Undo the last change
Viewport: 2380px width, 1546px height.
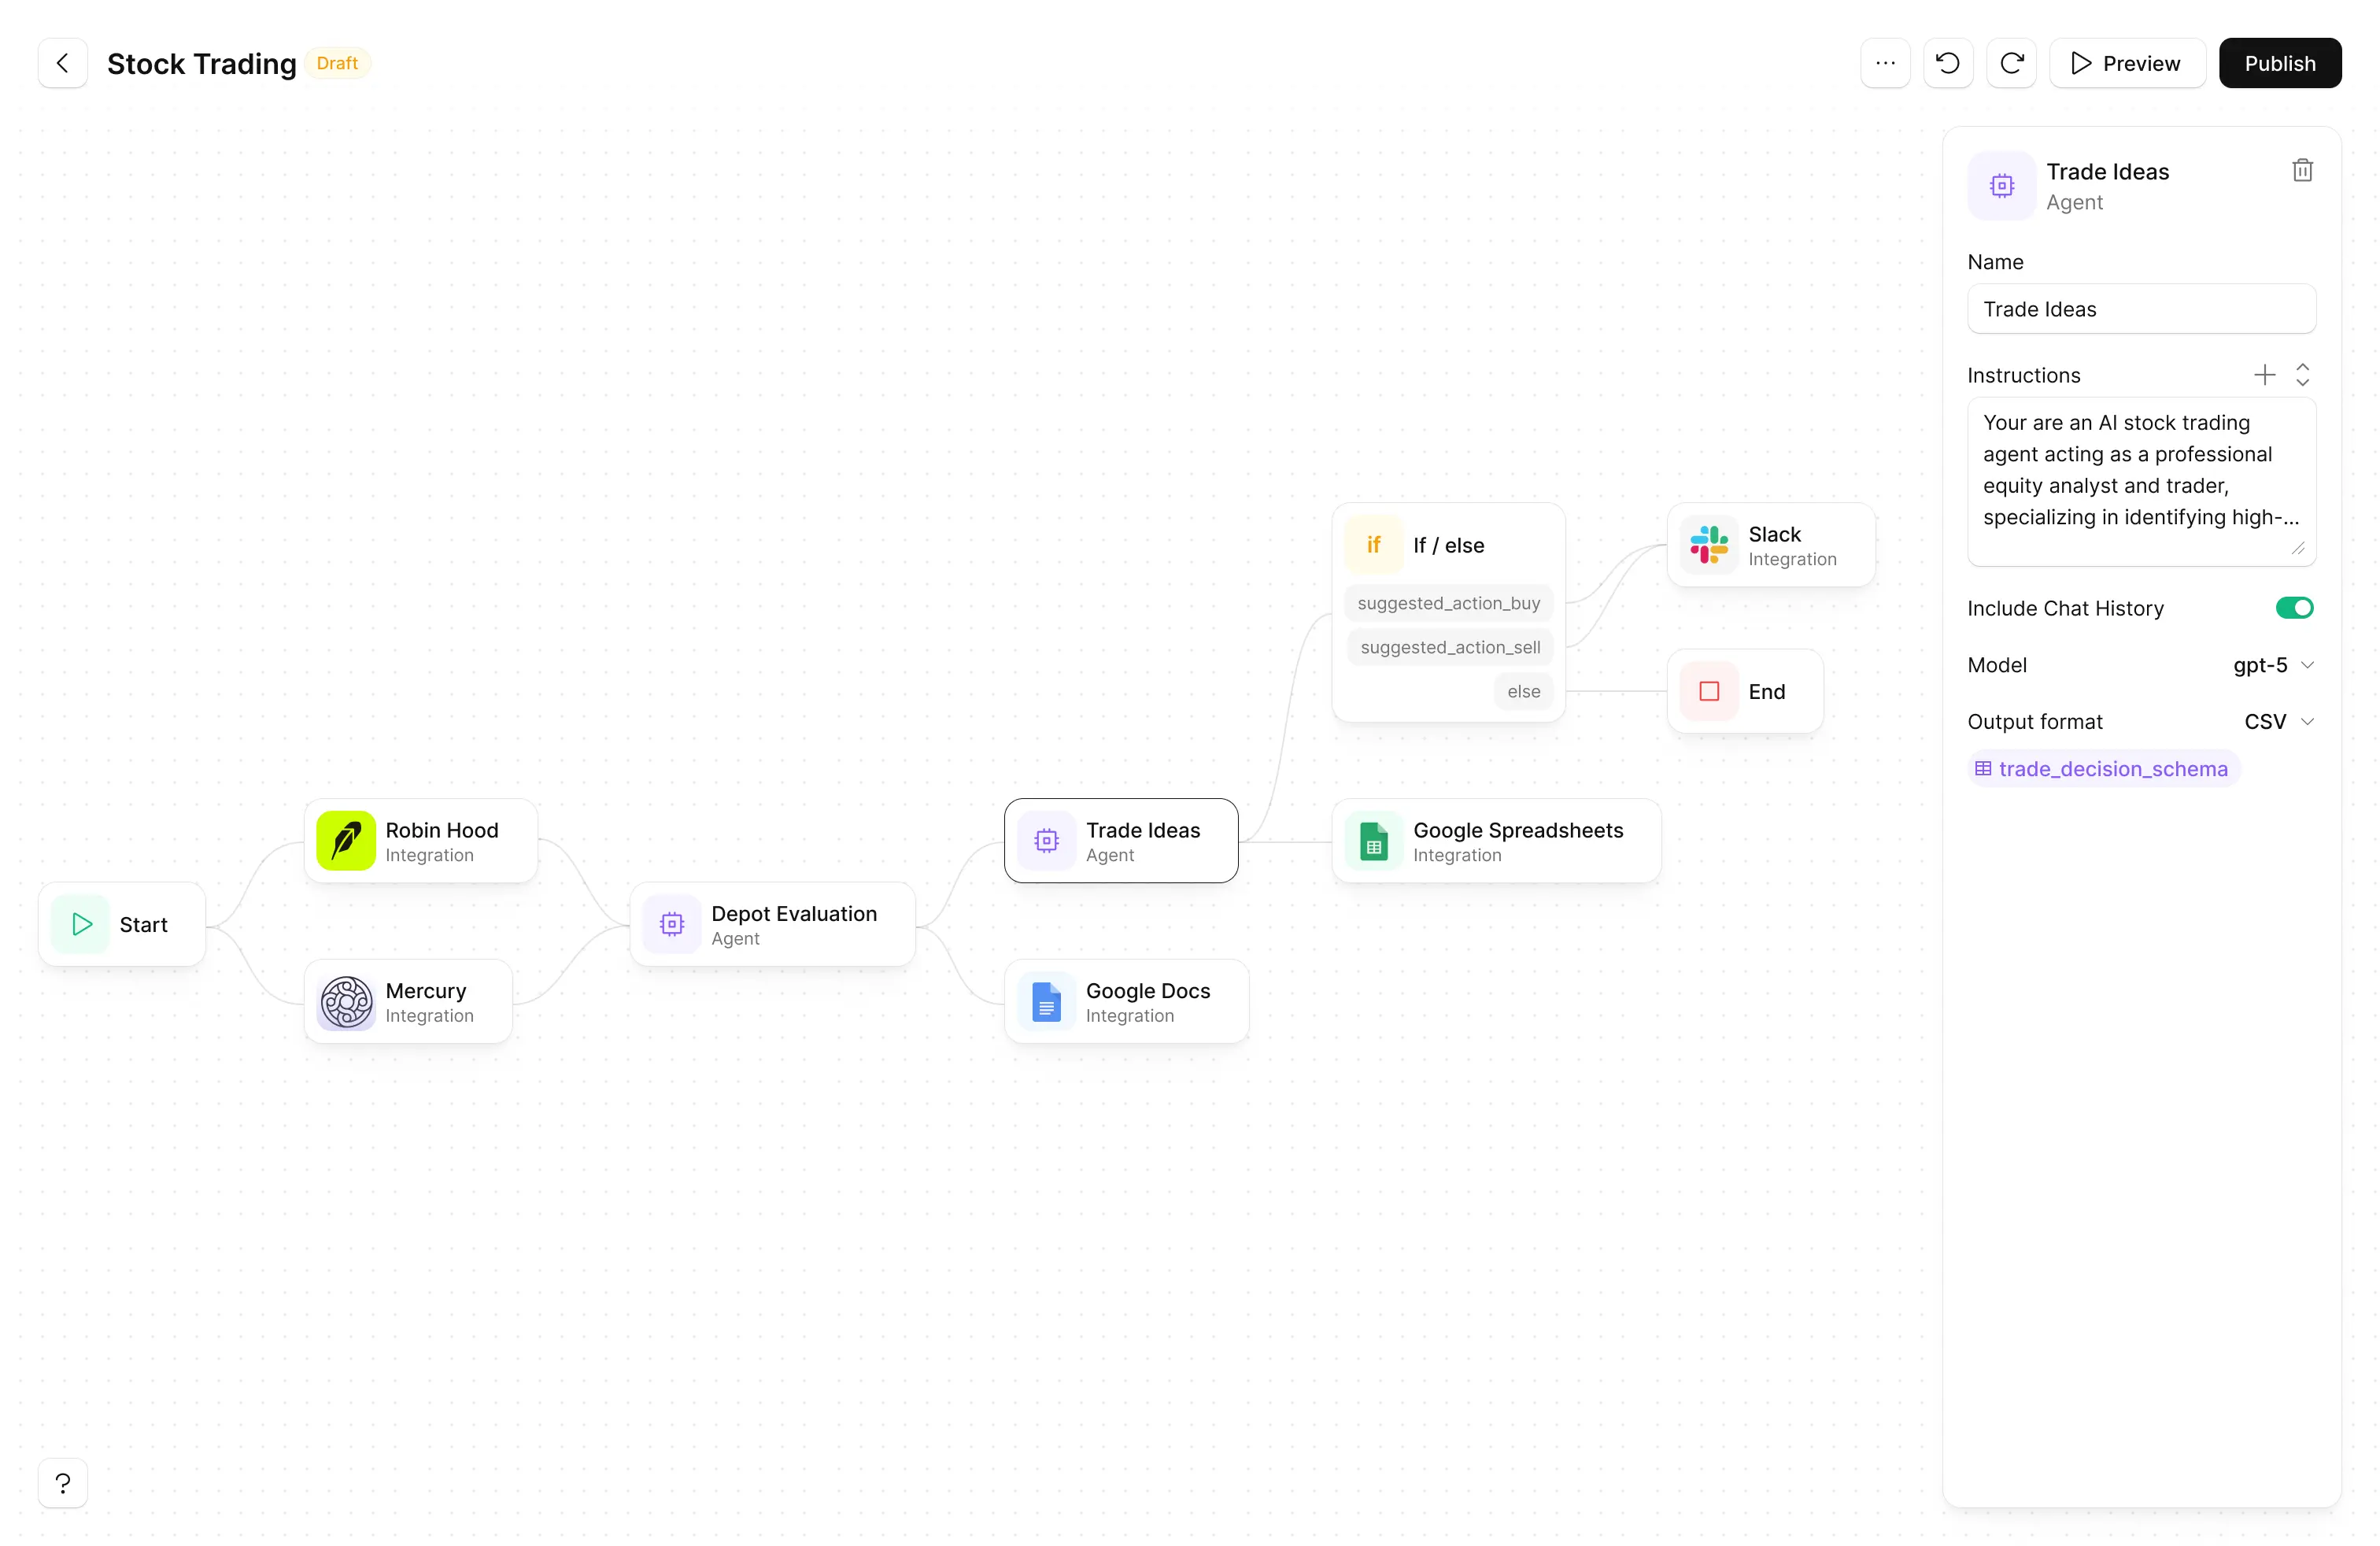[x=1947, y=63]
